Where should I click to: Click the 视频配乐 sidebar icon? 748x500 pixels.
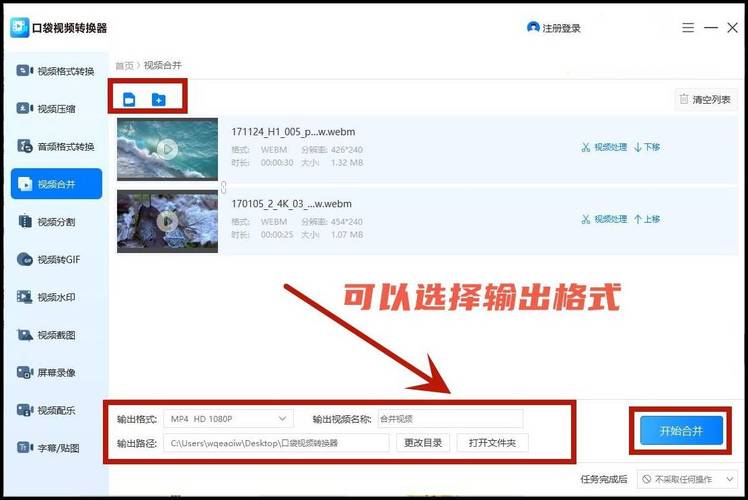[x=24, y=410]
